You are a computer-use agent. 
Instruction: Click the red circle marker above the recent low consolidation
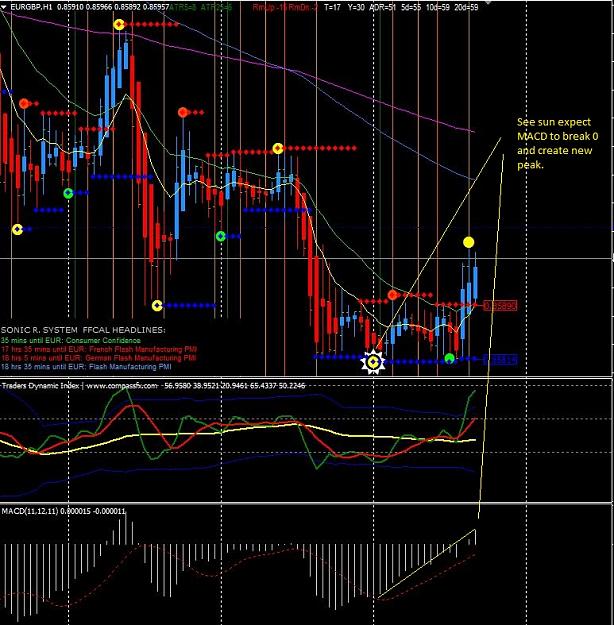pos(393,295)
